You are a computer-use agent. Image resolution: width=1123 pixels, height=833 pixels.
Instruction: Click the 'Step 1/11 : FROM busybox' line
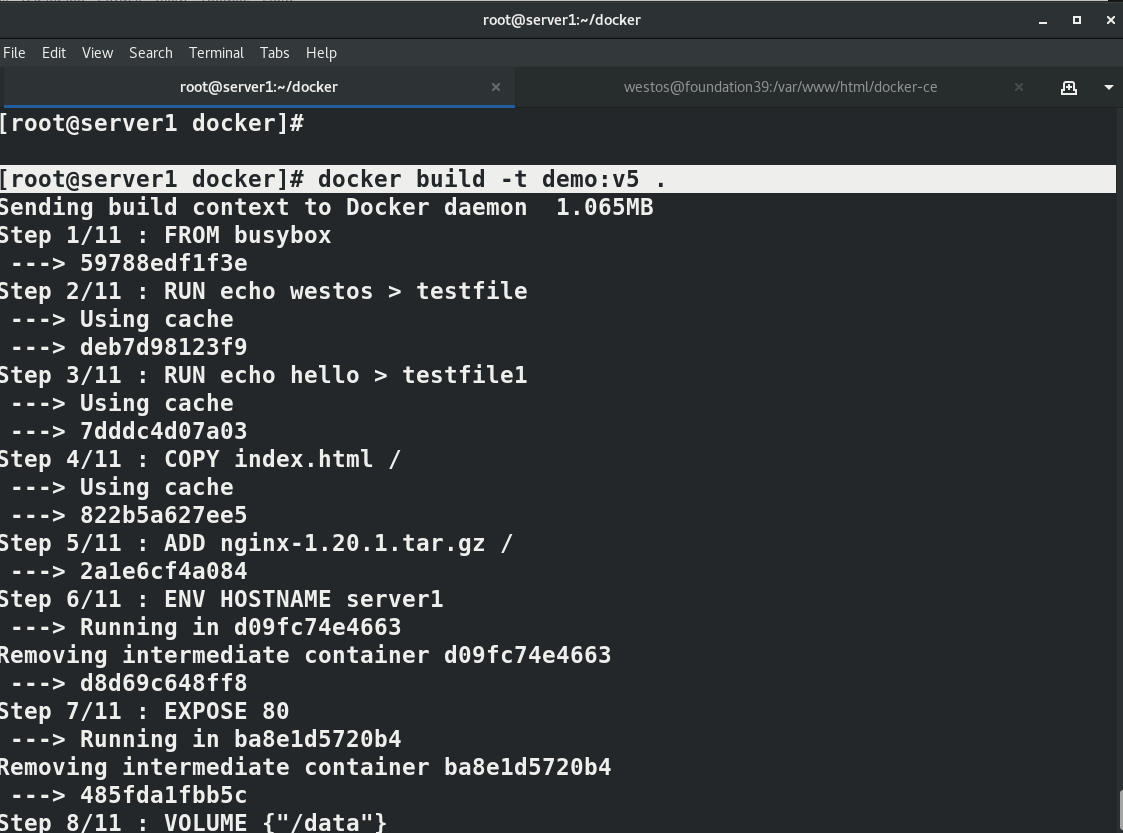(165, 235)
